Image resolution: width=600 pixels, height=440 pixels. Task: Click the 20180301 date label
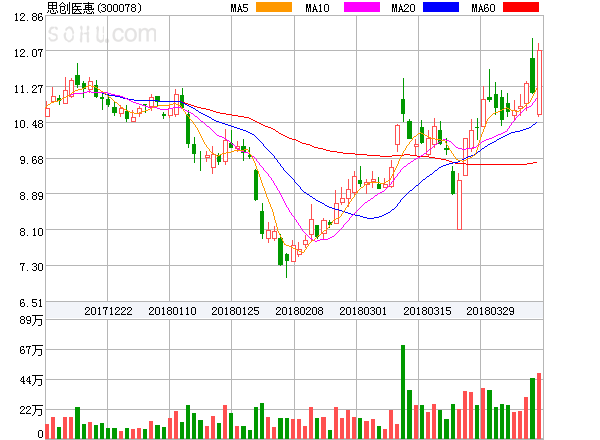pos(363,311)
